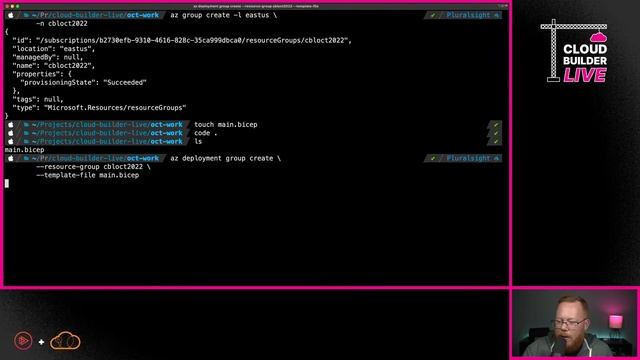Close the terminal window with the red button

point(8,6)
